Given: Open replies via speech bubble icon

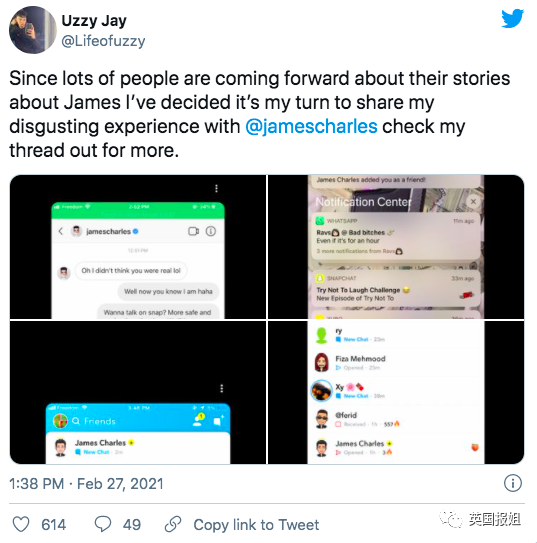Looking at the screenshot, I should tap(103, 524).
